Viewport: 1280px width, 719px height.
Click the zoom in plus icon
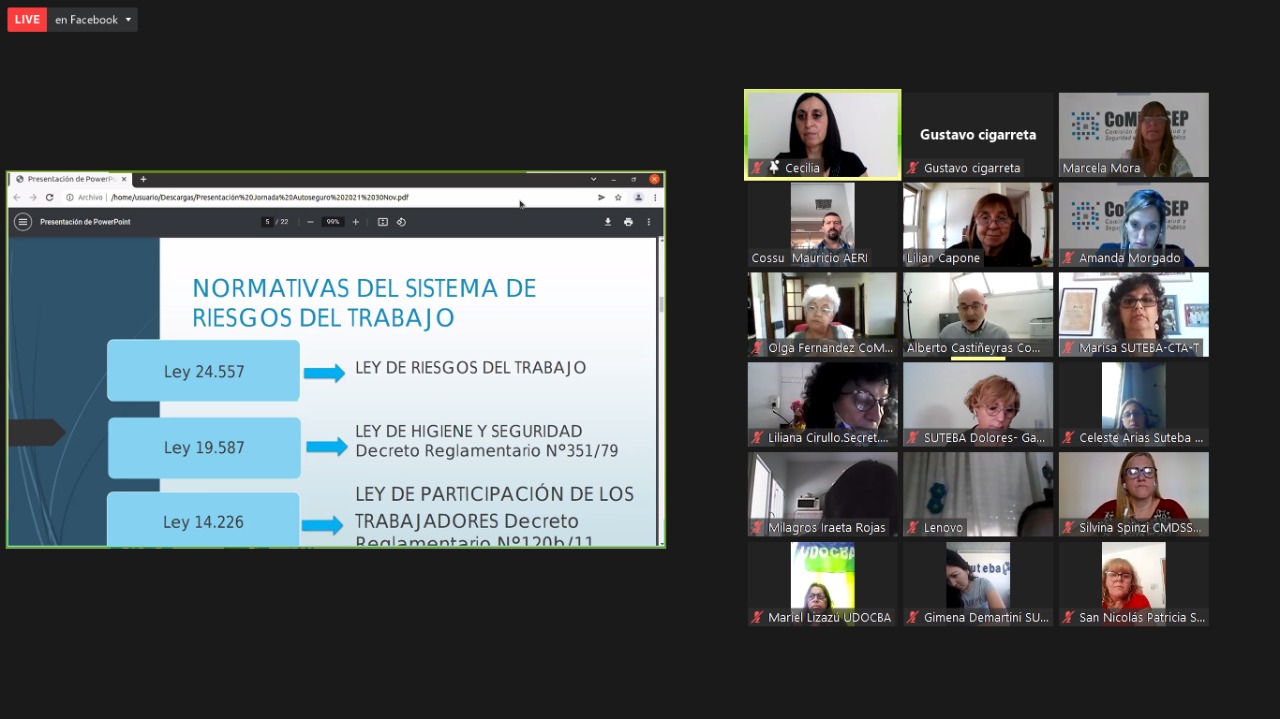pos(355,222)
